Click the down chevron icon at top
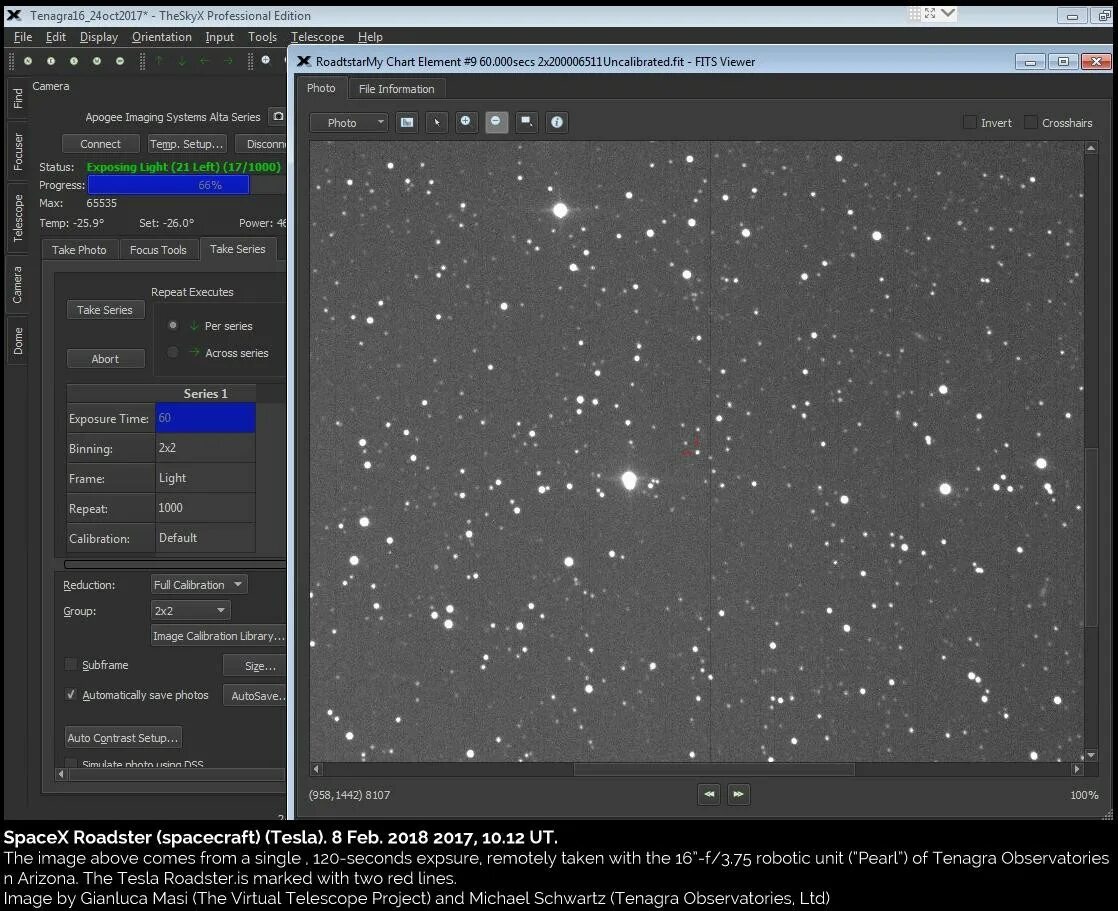The image size is (1118, 911). click(x=948, y=14)
